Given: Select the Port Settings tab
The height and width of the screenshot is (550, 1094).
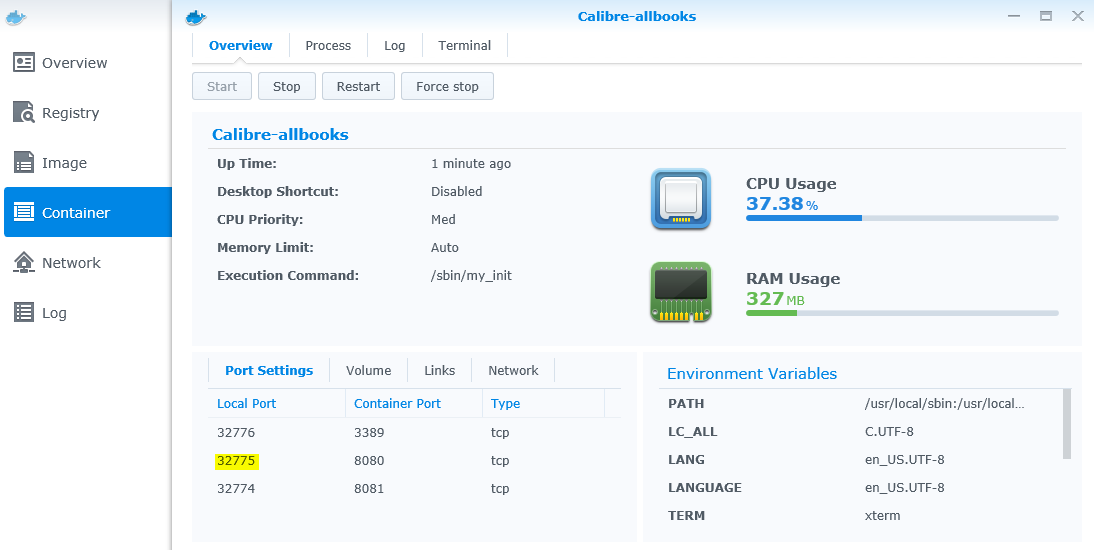Looking at the screenshot, I should coord(269,371).
